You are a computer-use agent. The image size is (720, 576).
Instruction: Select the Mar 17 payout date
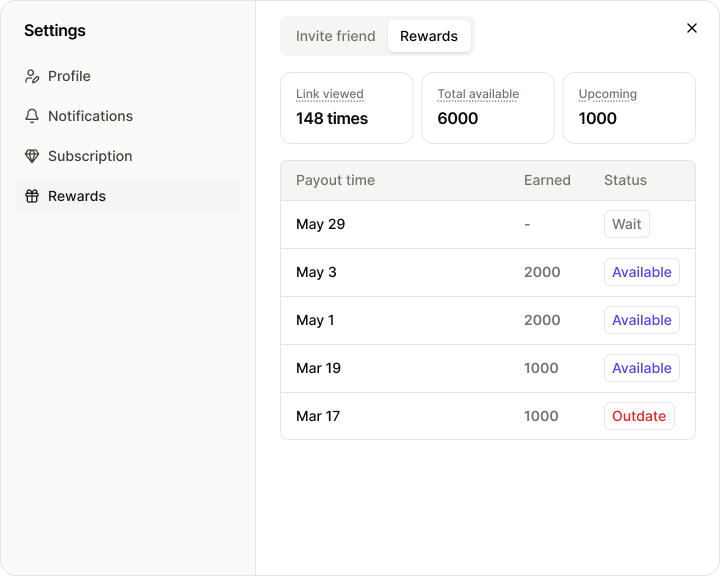(318, 416)
